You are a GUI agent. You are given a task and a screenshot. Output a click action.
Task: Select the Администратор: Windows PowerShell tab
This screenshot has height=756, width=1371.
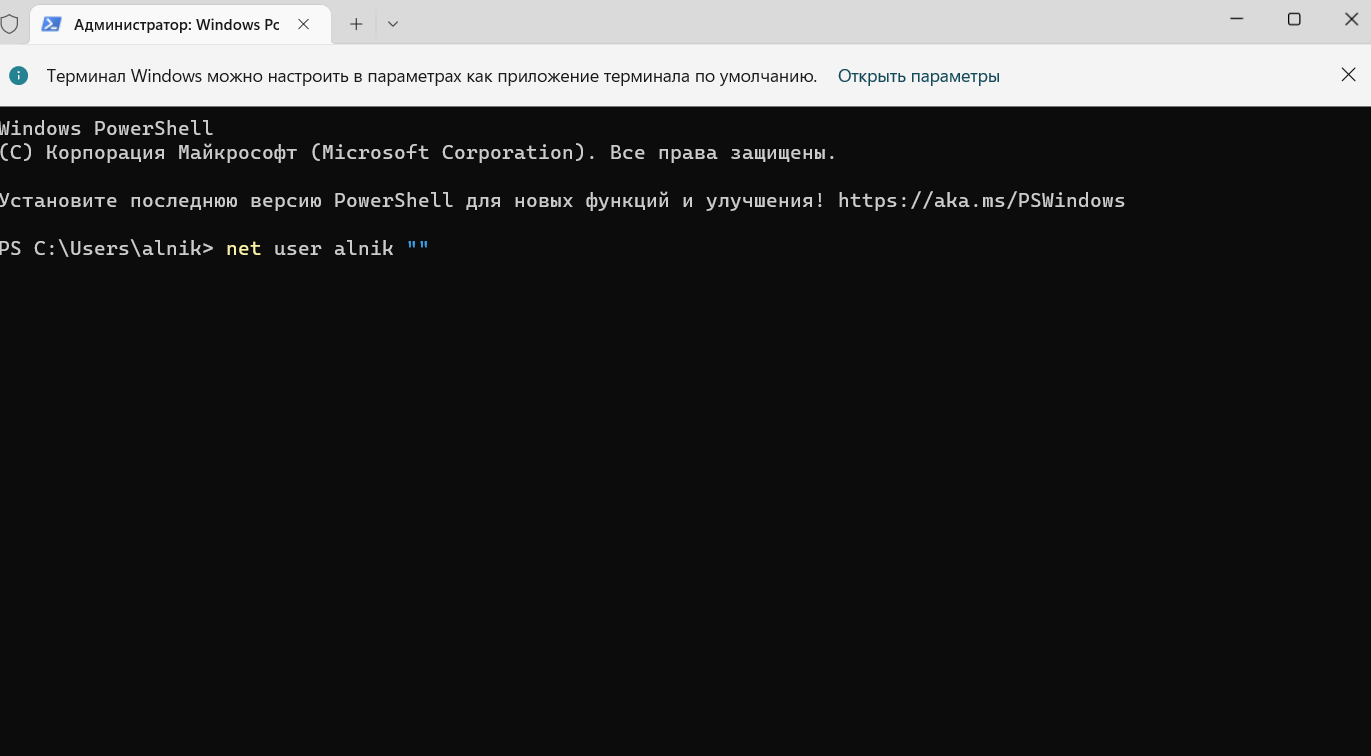pos(178,24)
